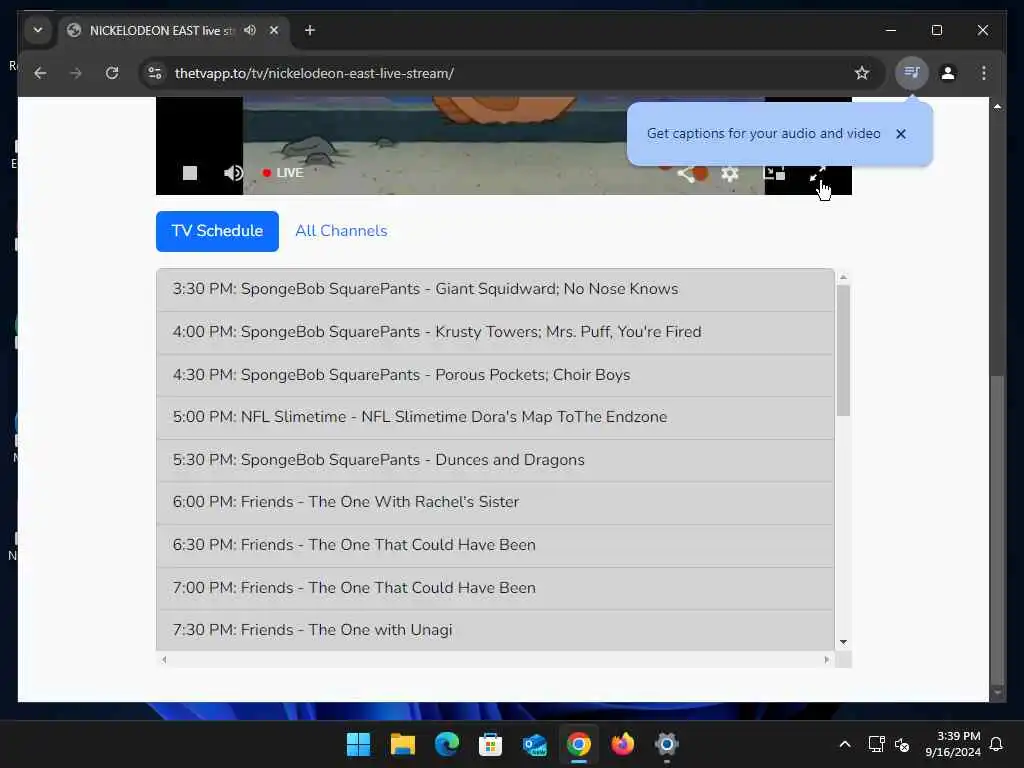Open Chrome three-dot menu
1024x768 pixels.
pos(984,73)
